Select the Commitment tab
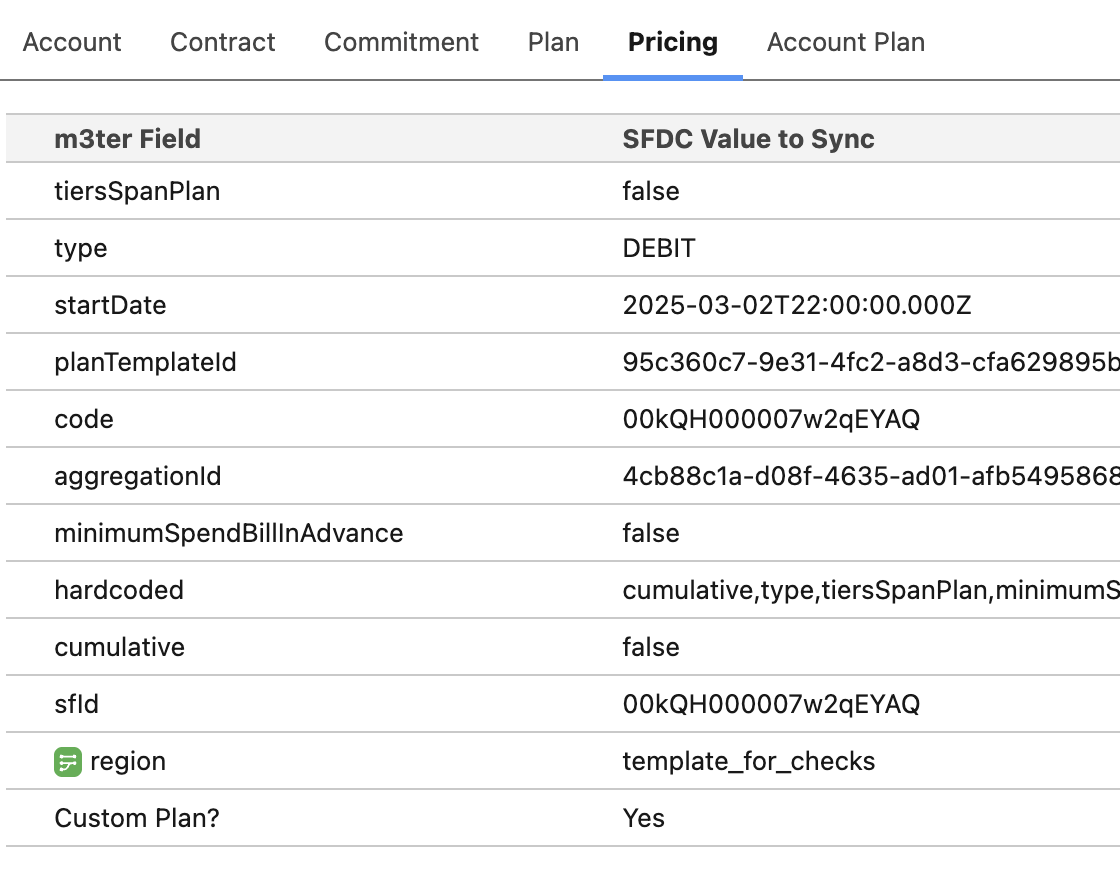The width and height of the screenshot is (1120, 876). (402, 43)
